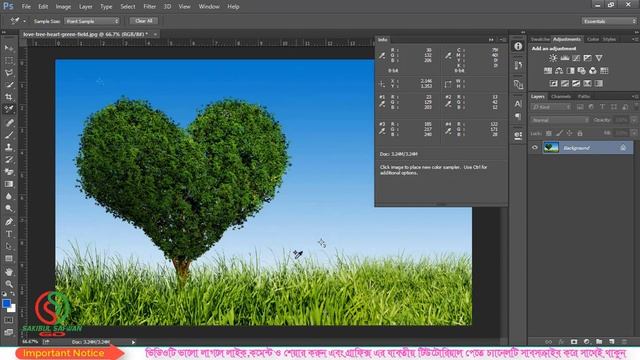
Task: Click the foreground color swatch
Action: point(6,303)
